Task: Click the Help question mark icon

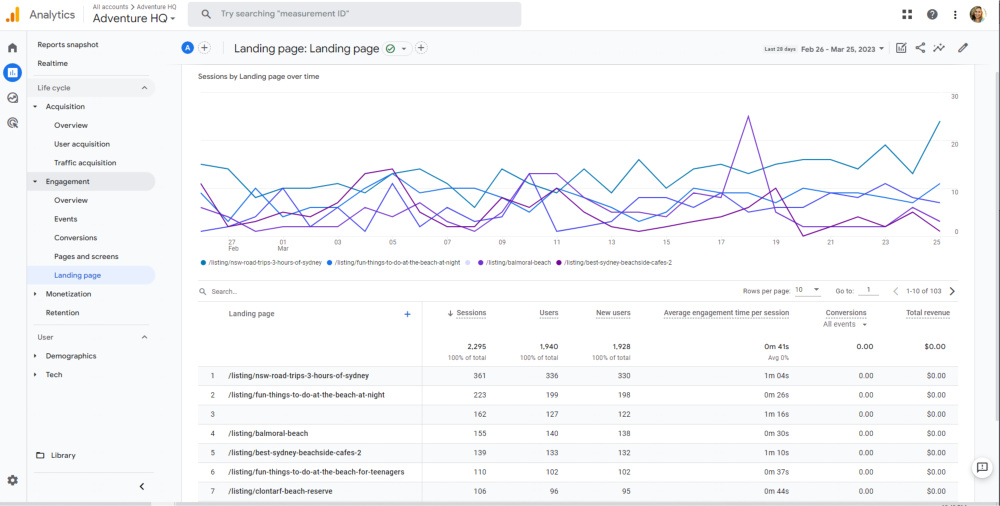Action: [932, 14]
